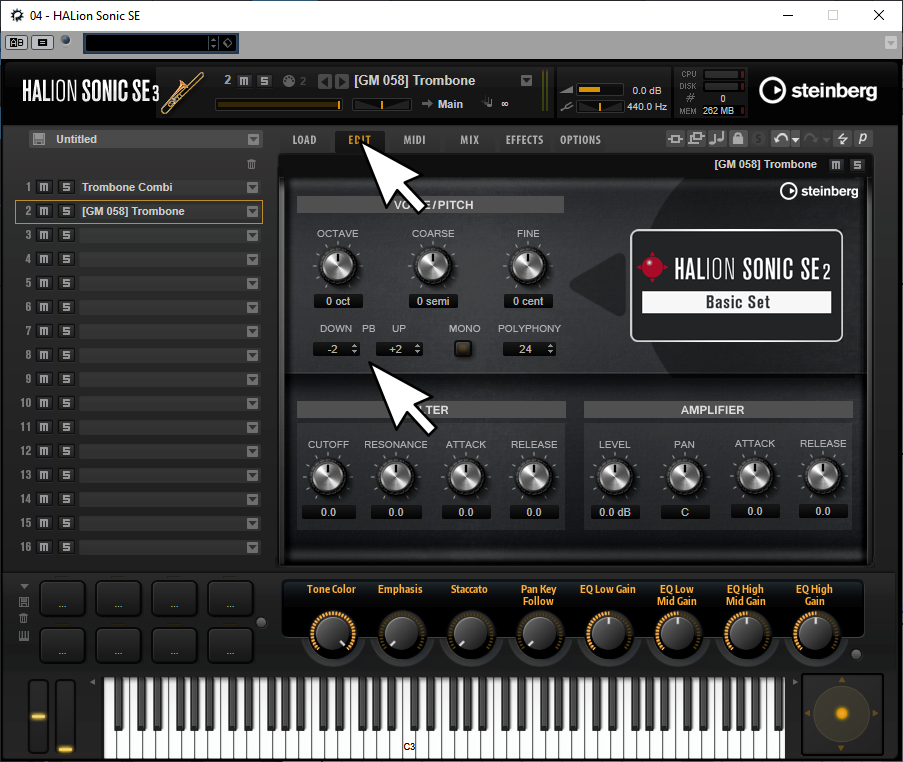Open dropdown for Trombone Combi slot
903x762 pixels.
(x=252, y=187)
